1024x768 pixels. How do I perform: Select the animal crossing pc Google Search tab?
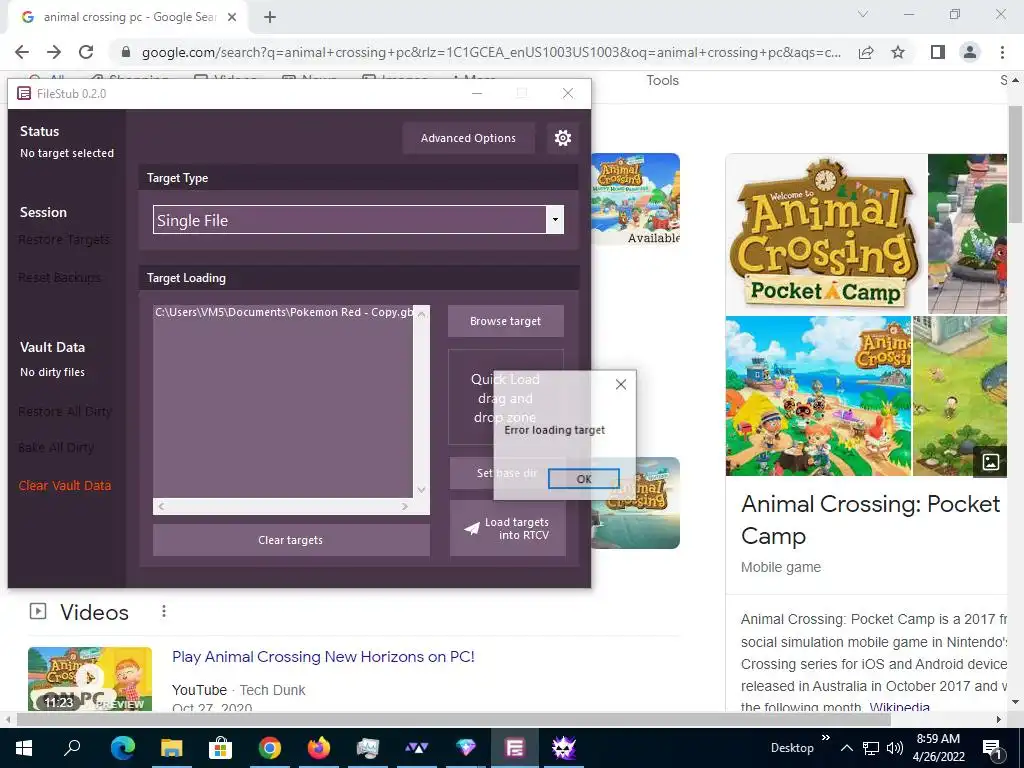tap(129, 17)
